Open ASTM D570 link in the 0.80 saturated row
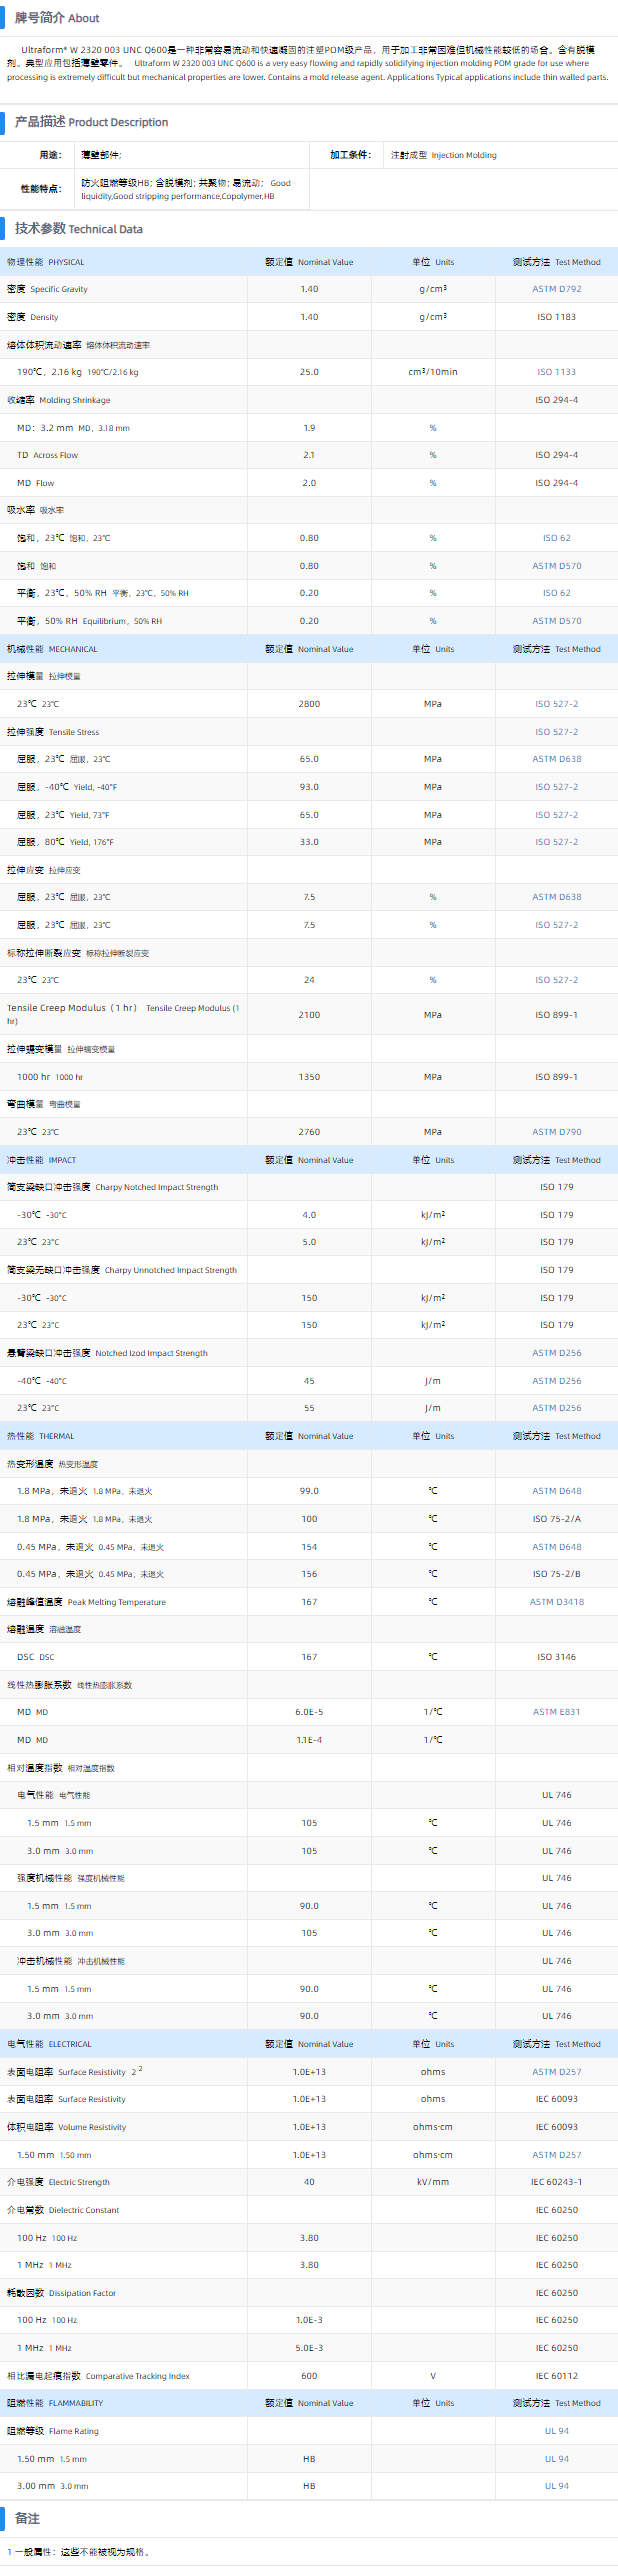618x2573 pixels. (556, 566)
